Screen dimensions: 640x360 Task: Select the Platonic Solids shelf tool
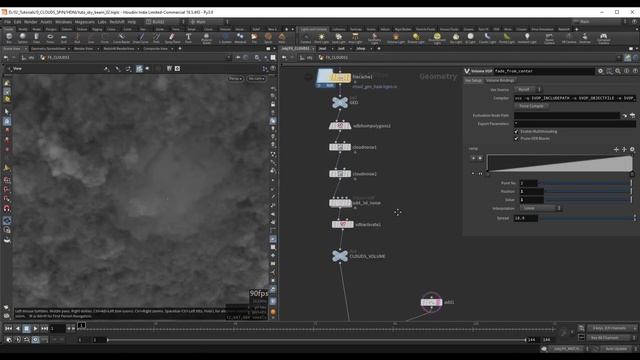206,38
